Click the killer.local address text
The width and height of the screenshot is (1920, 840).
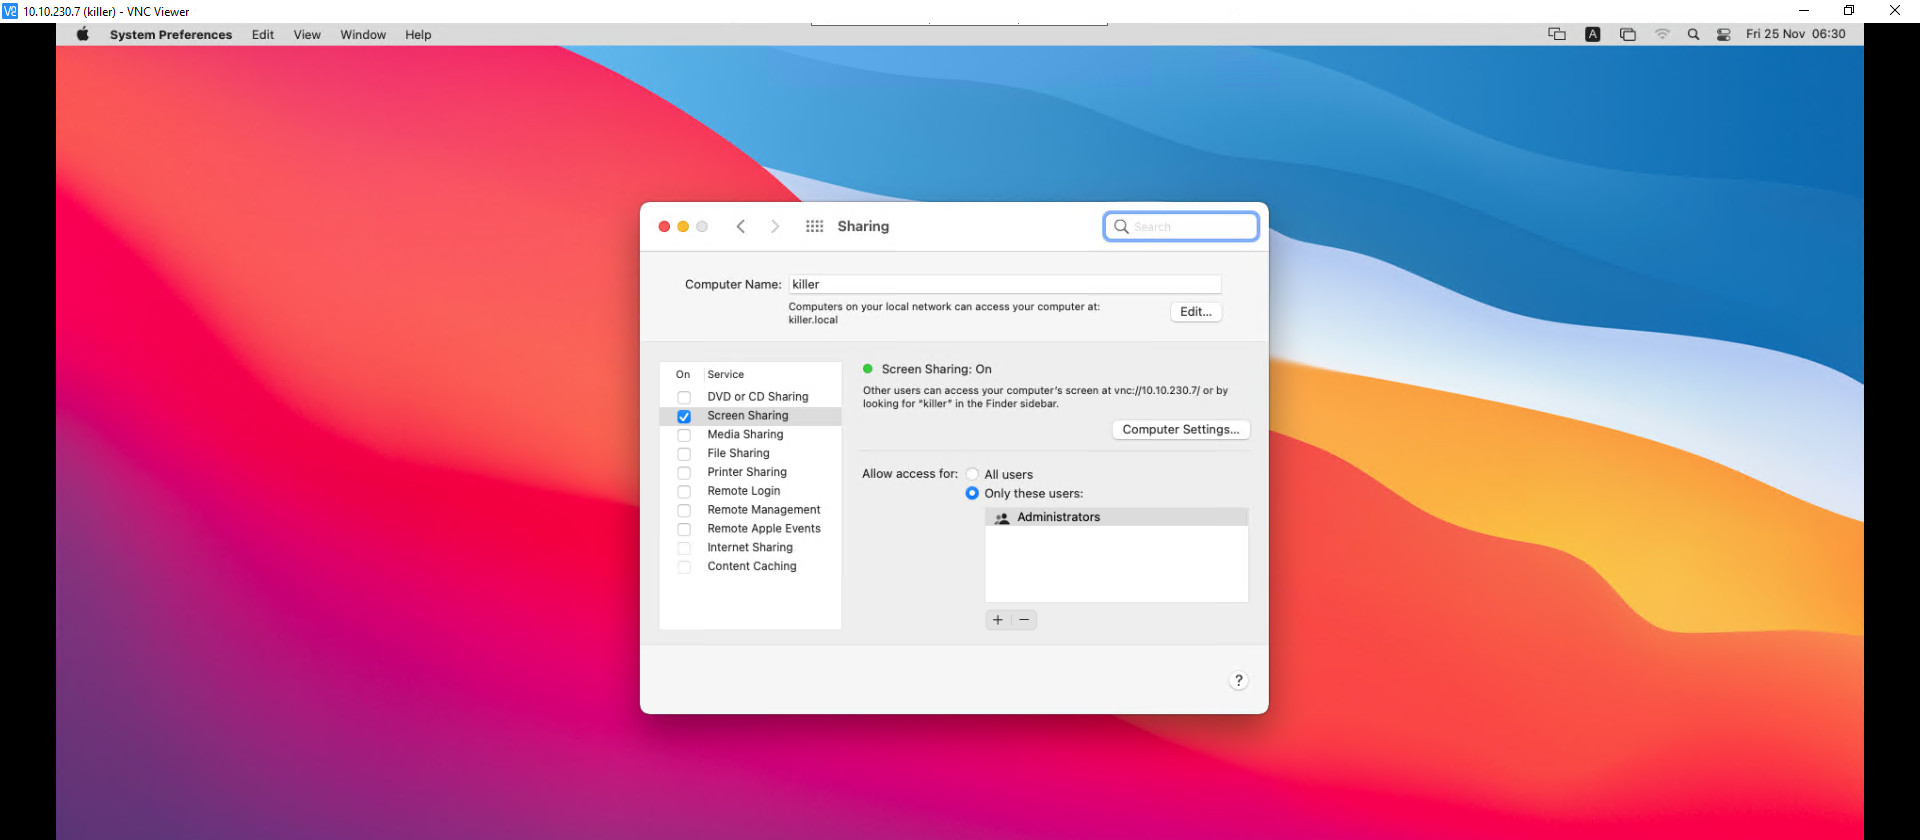[813, 320]
